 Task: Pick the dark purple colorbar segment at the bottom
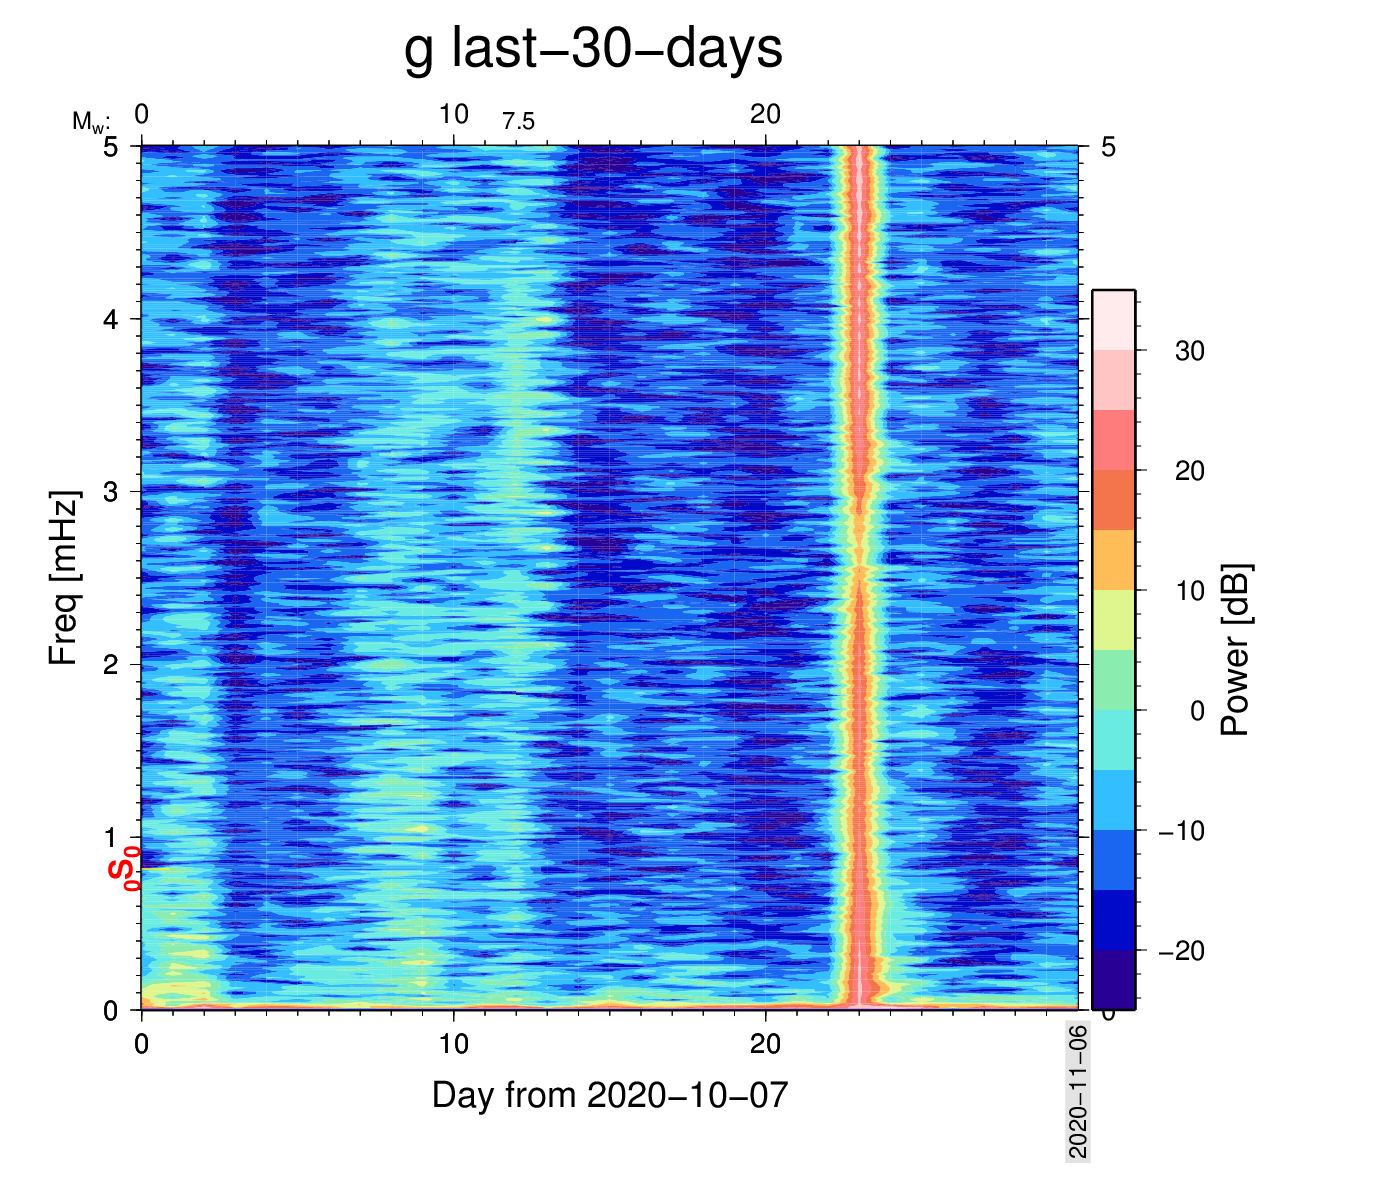(1113, 979)
